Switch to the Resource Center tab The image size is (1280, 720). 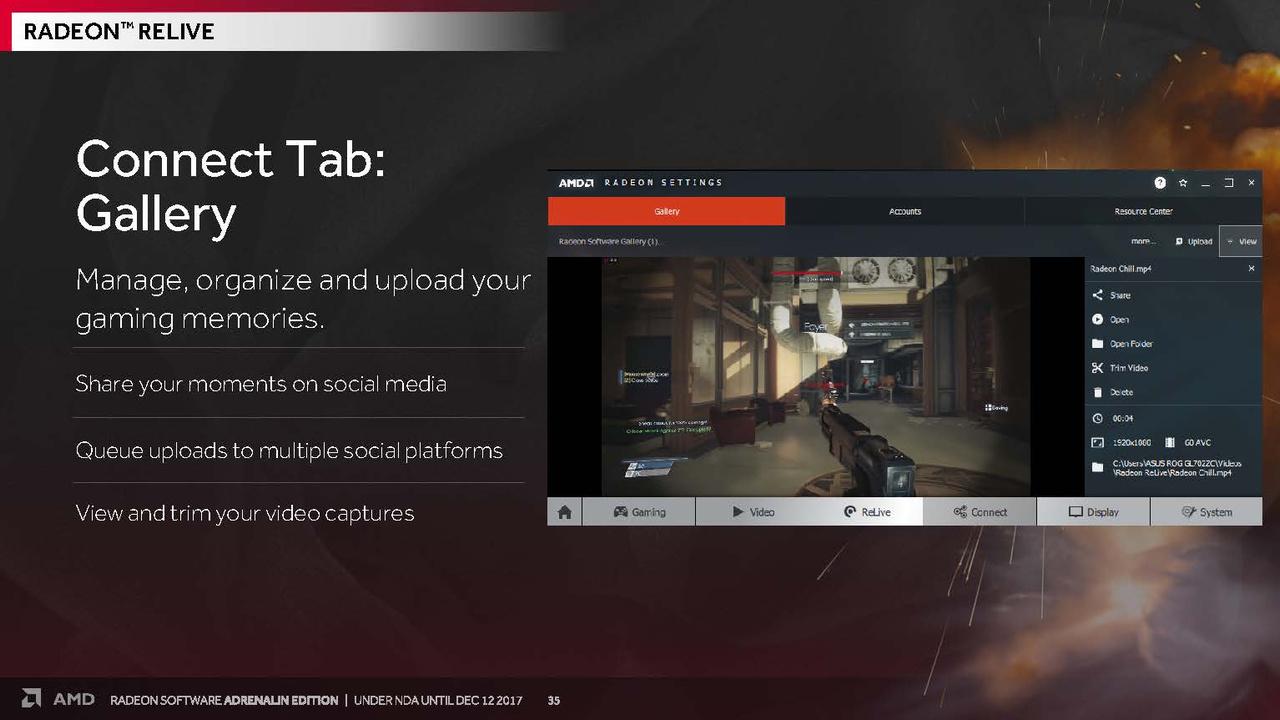(x=1143, y=211)
